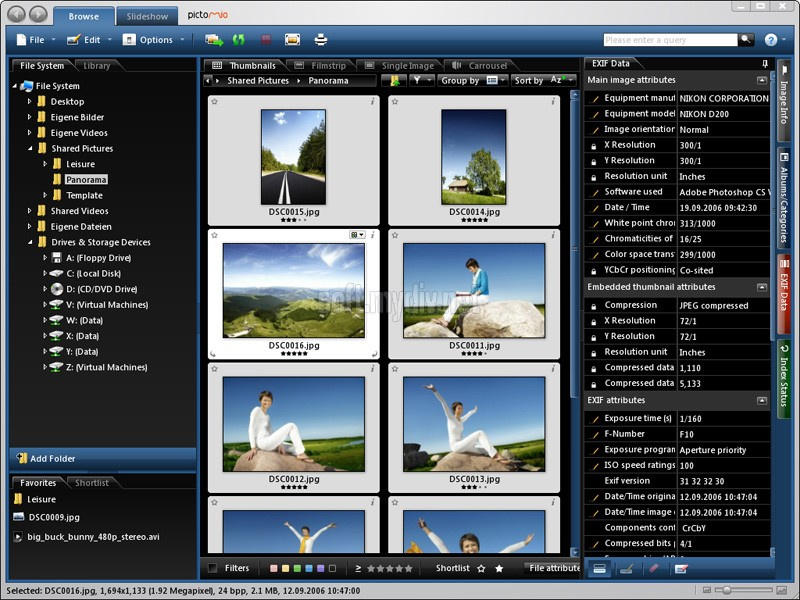Viewport: 800px width, 600px height.
Task: Toggle the star on DSC0015.jpg thumbnail
Action: pos(214,102)
